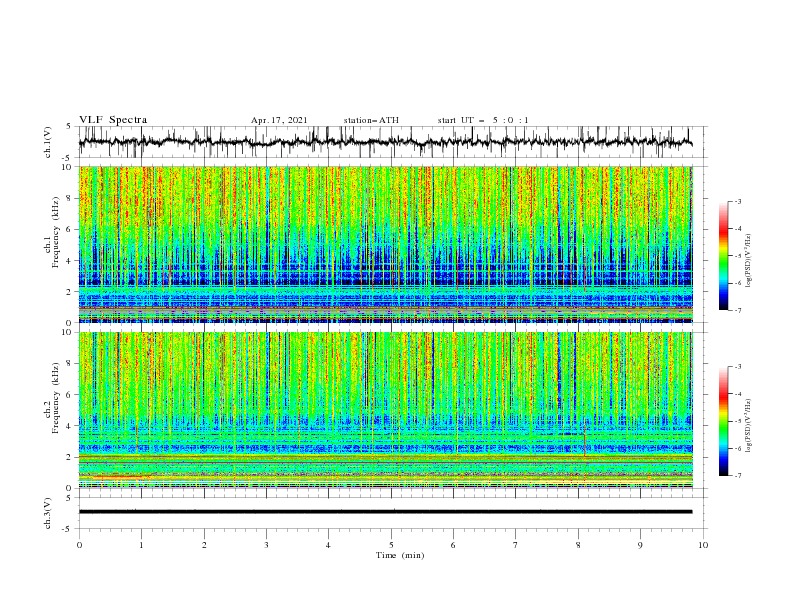Click the time axis tick labeled 8

point(578,545)
